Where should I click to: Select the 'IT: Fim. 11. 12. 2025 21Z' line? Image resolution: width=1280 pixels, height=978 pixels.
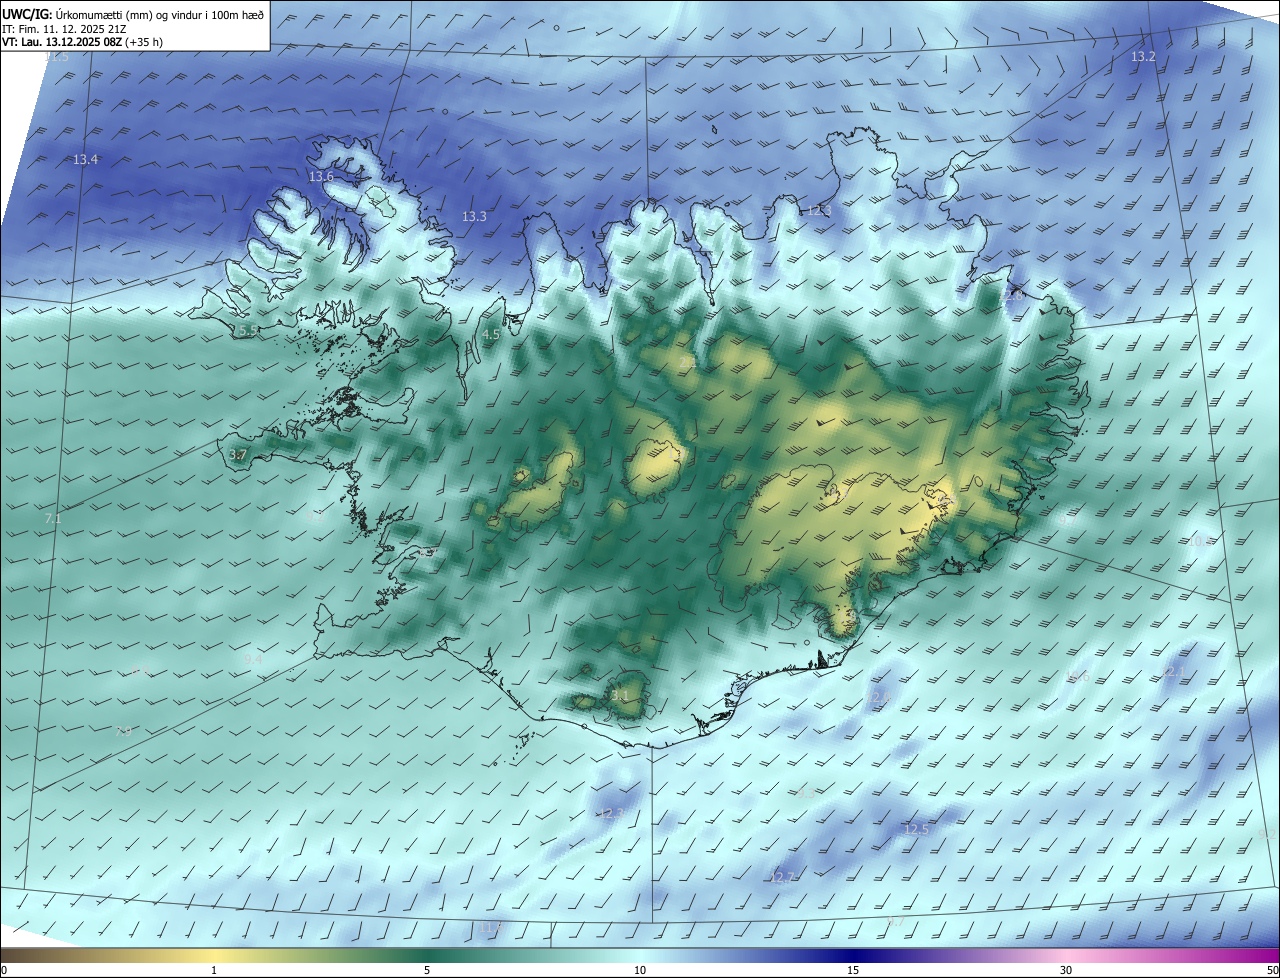[65, 29]
